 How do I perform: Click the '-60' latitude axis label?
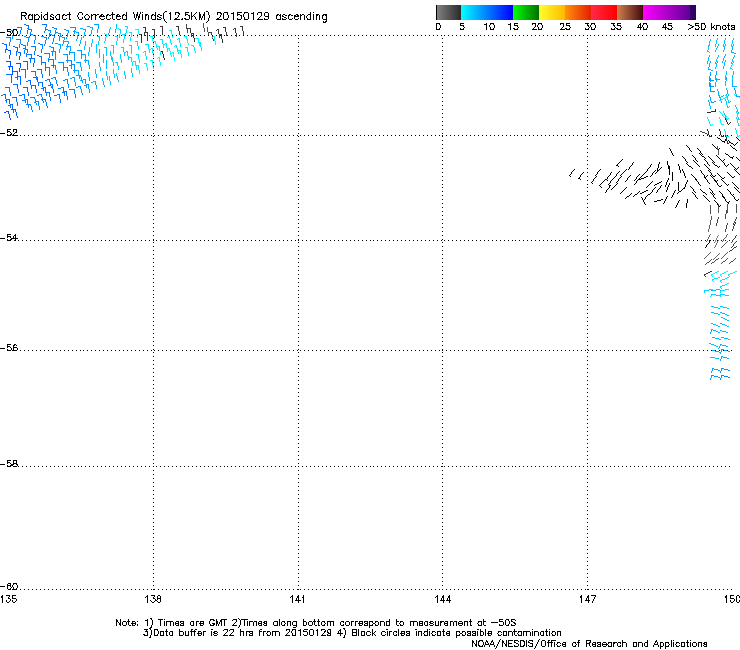pos(9,587)
